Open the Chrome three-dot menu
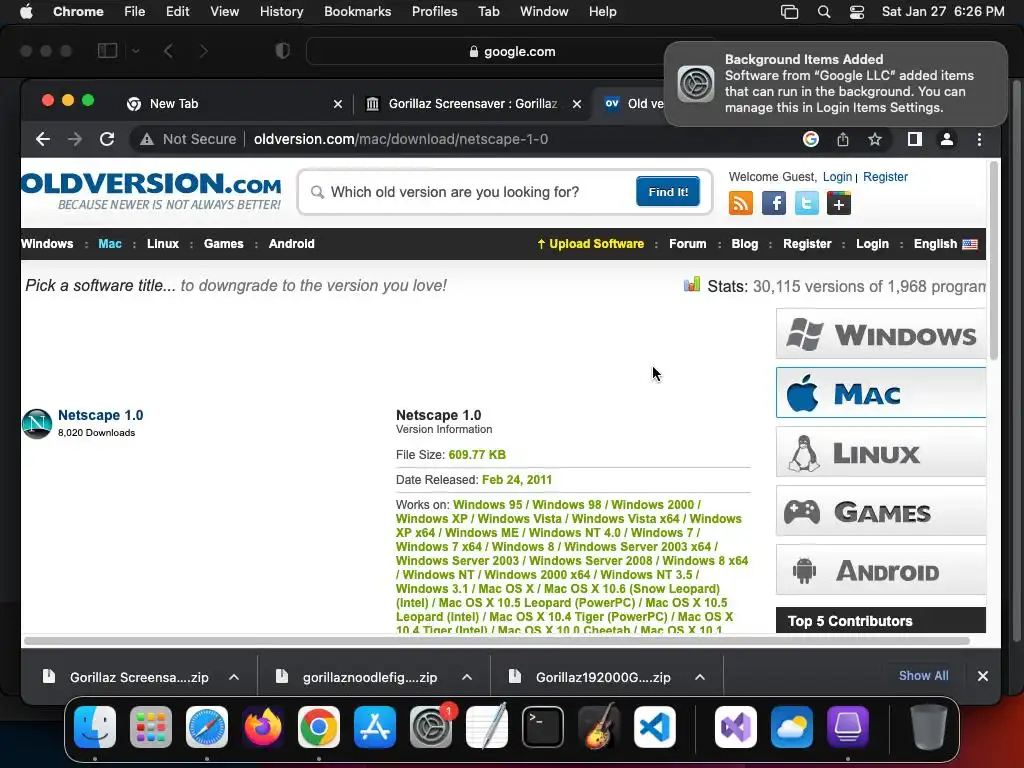The height and width of the screenshot is (768, 1024). (979, 139)
